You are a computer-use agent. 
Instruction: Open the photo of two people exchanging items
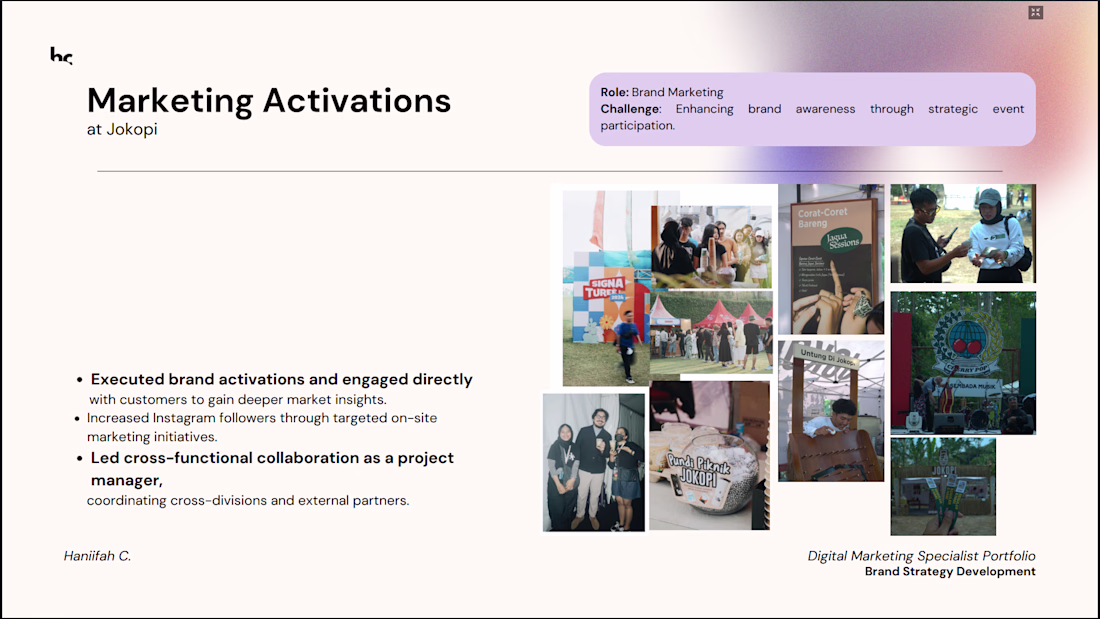962,234
